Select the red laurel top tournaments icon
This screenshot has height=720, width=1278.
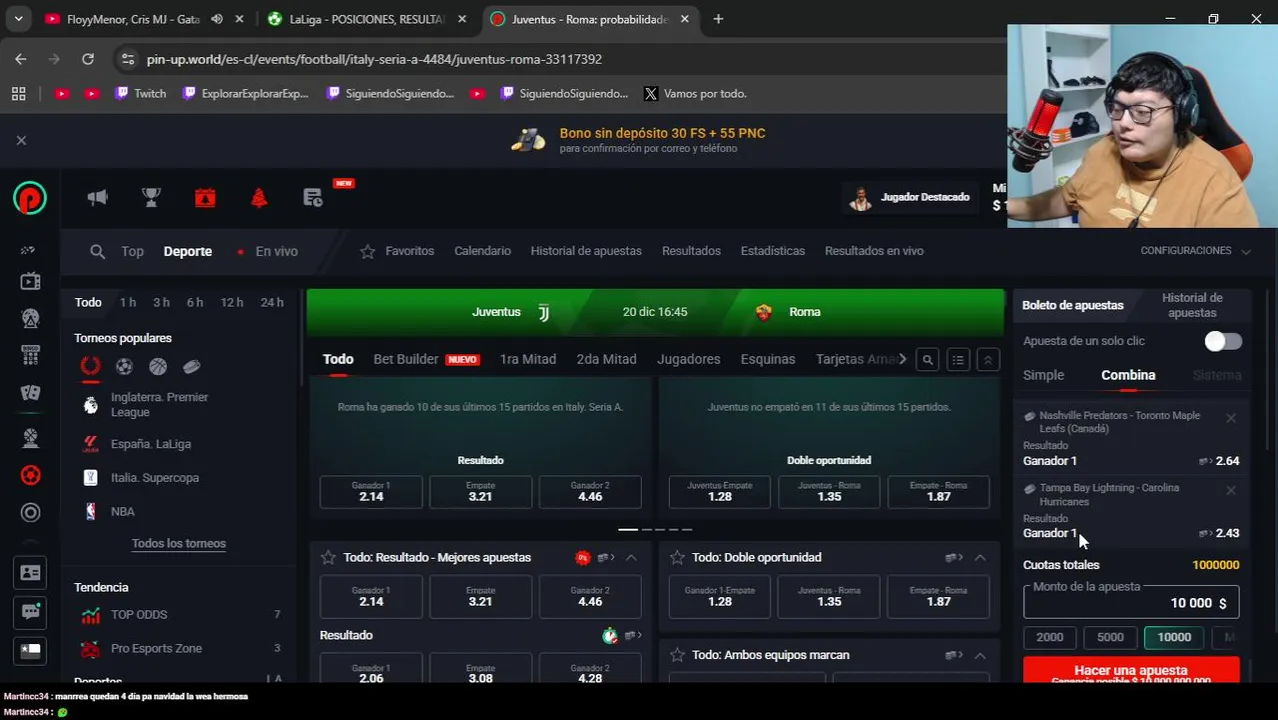tap(90, 366)
